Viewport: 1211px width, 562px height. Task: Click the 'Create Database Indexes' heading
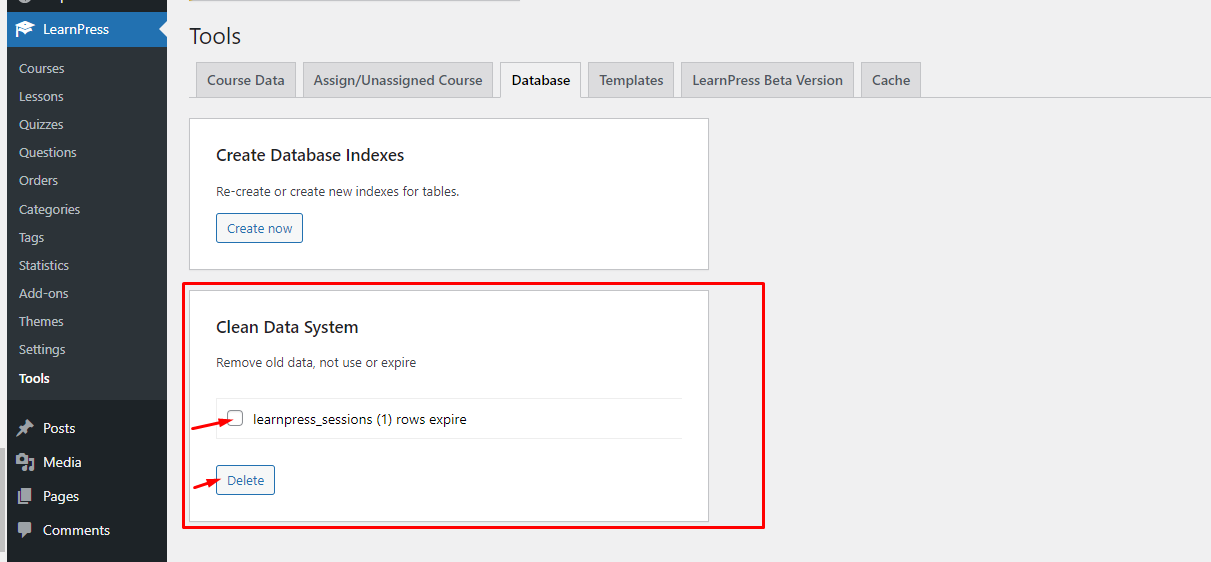pyautogui.click(x=310, y=155)
